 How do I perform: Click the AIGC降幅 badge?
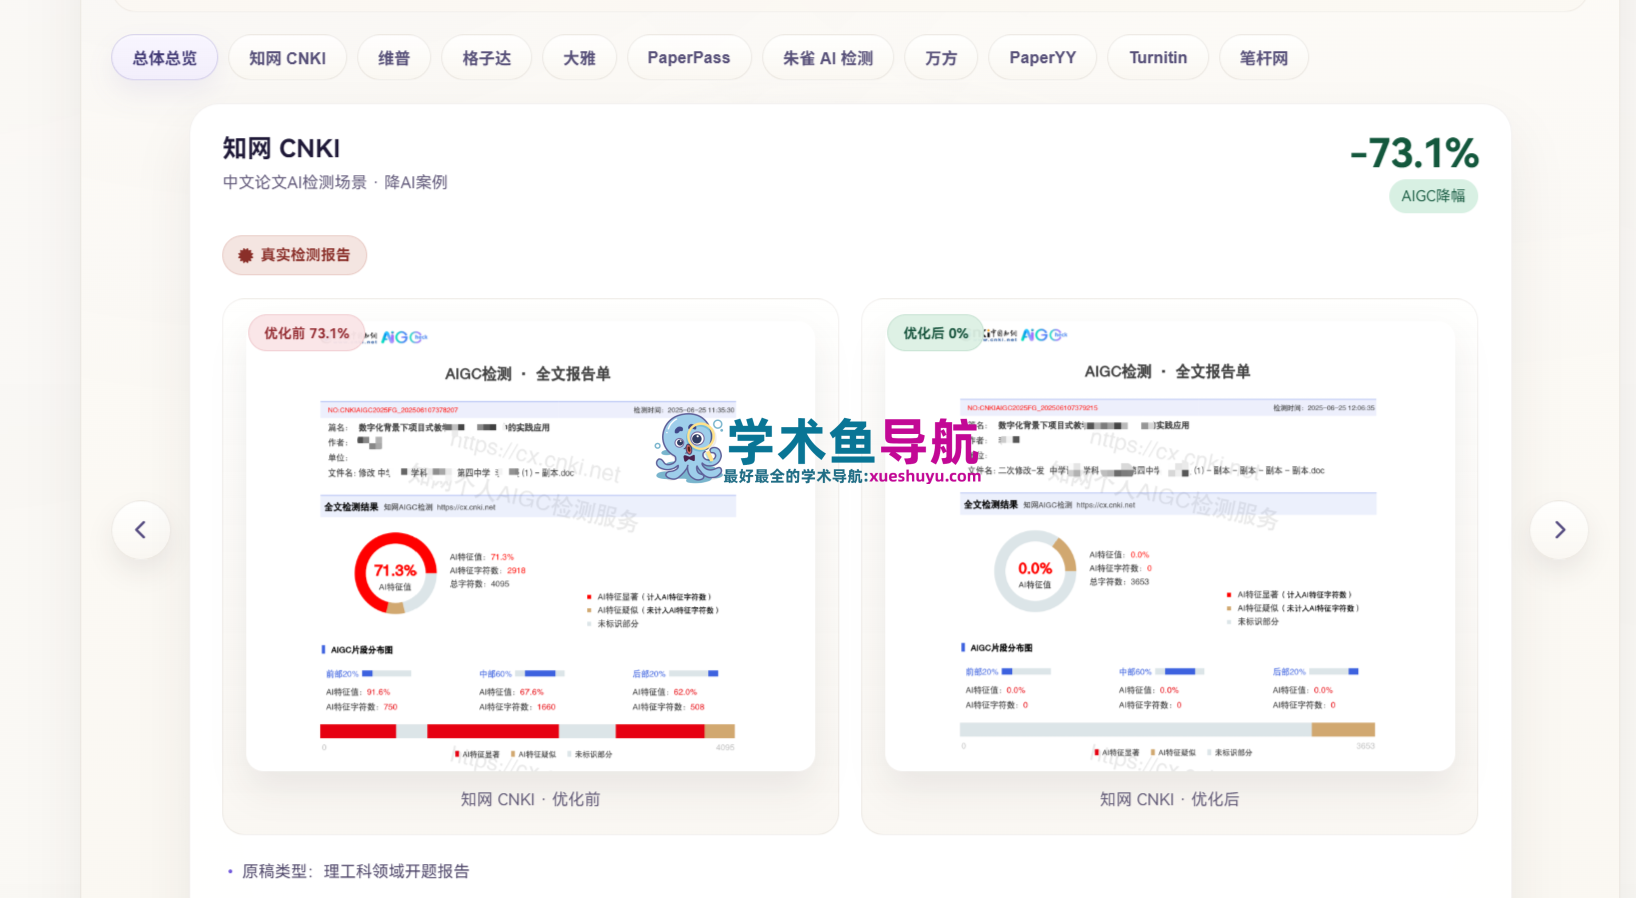click(1433, 196)
